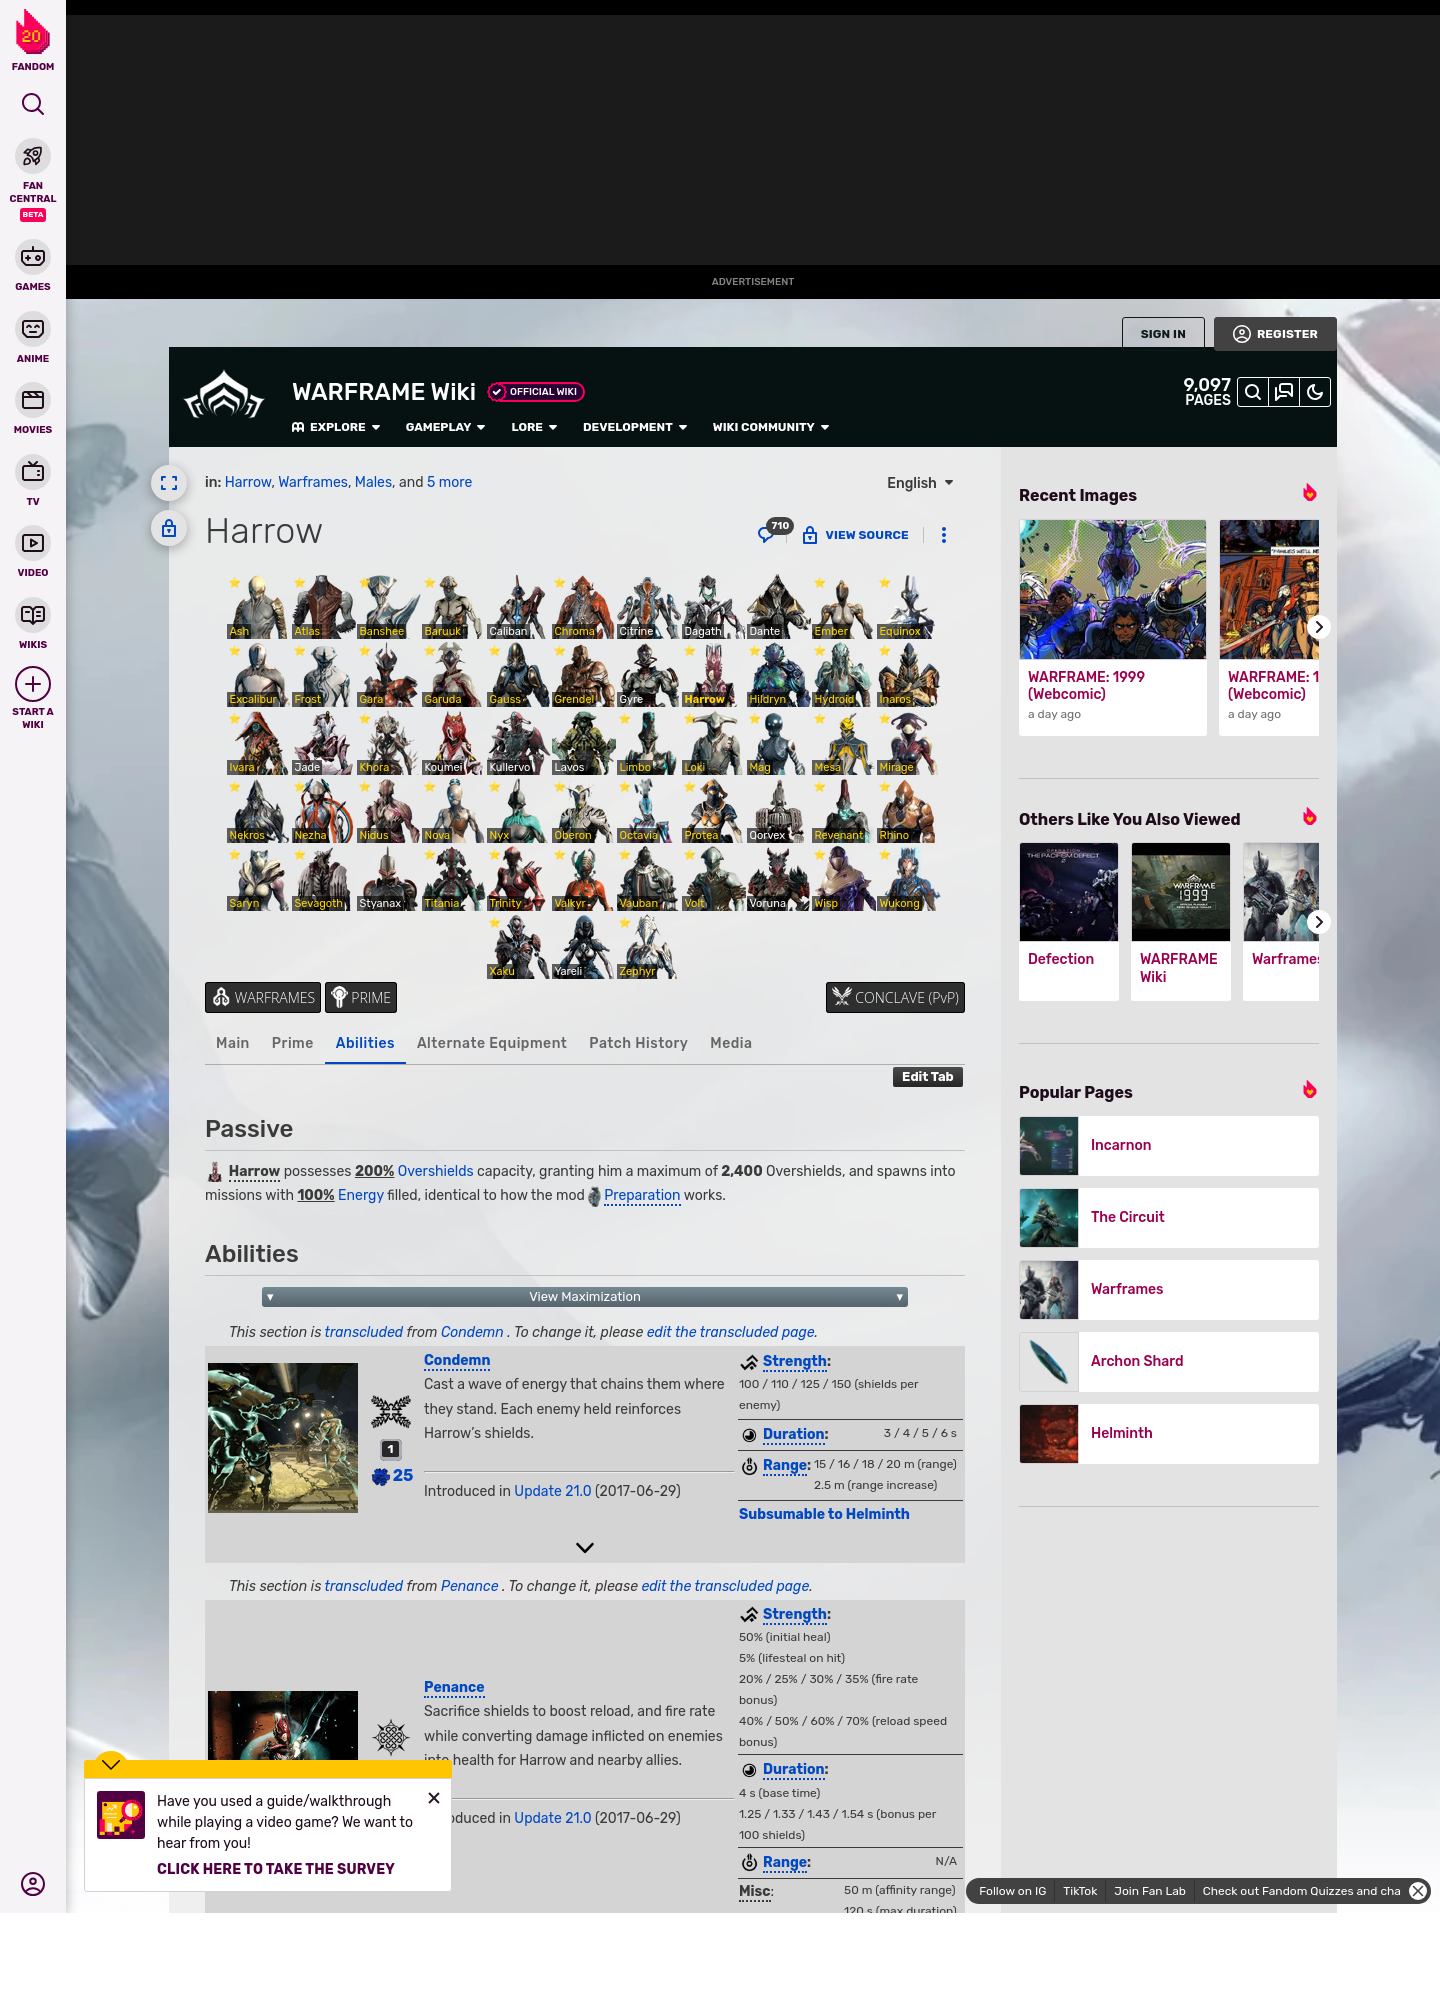Viewport: 1440px width, 2000px height.
Task: Switch to Alternate Equipment tab
Action: [491, 1043]
